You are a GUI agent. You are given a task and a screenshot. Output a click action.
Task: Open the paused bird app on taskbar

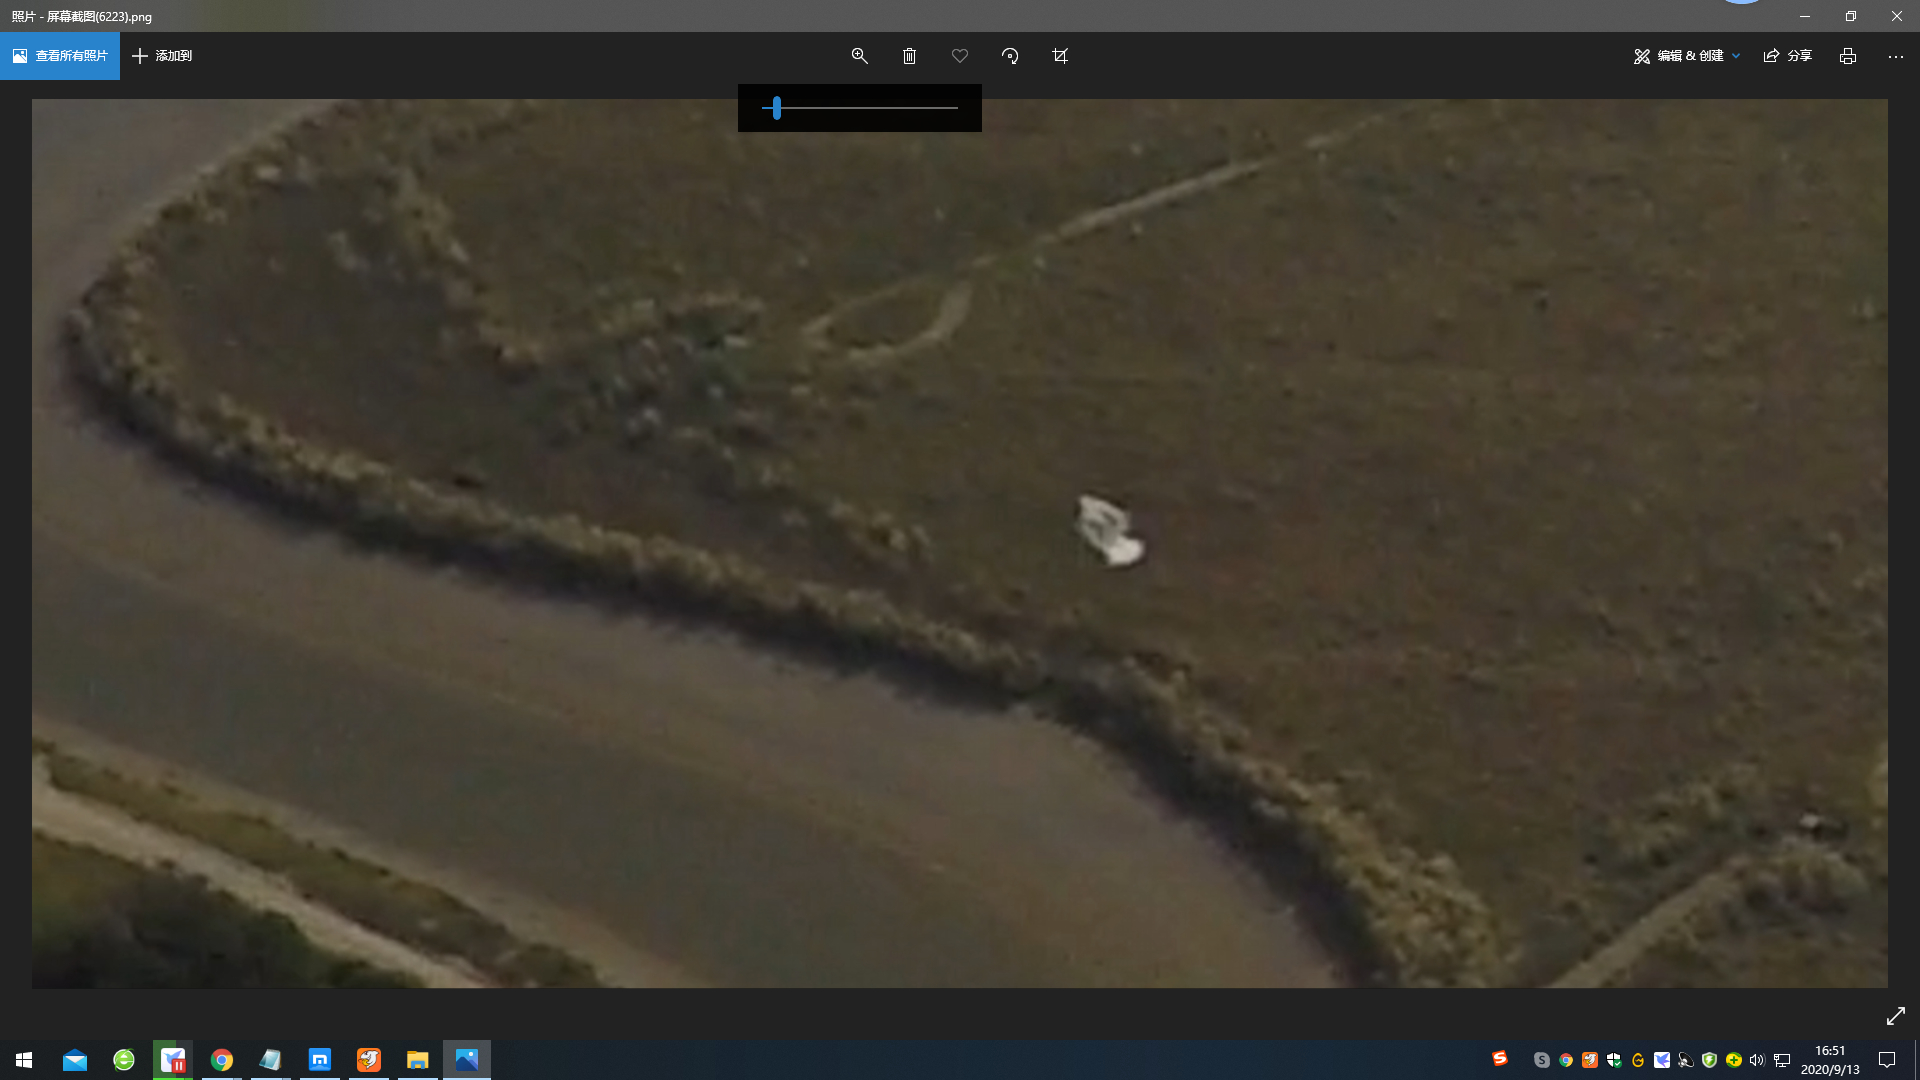click(173, 1060)
